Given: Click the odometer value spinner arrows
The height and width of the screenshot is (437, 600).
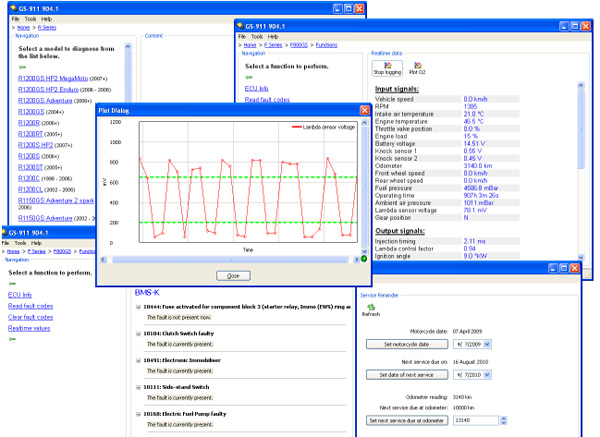Looking at the screenshot, I should coord(504,420).
